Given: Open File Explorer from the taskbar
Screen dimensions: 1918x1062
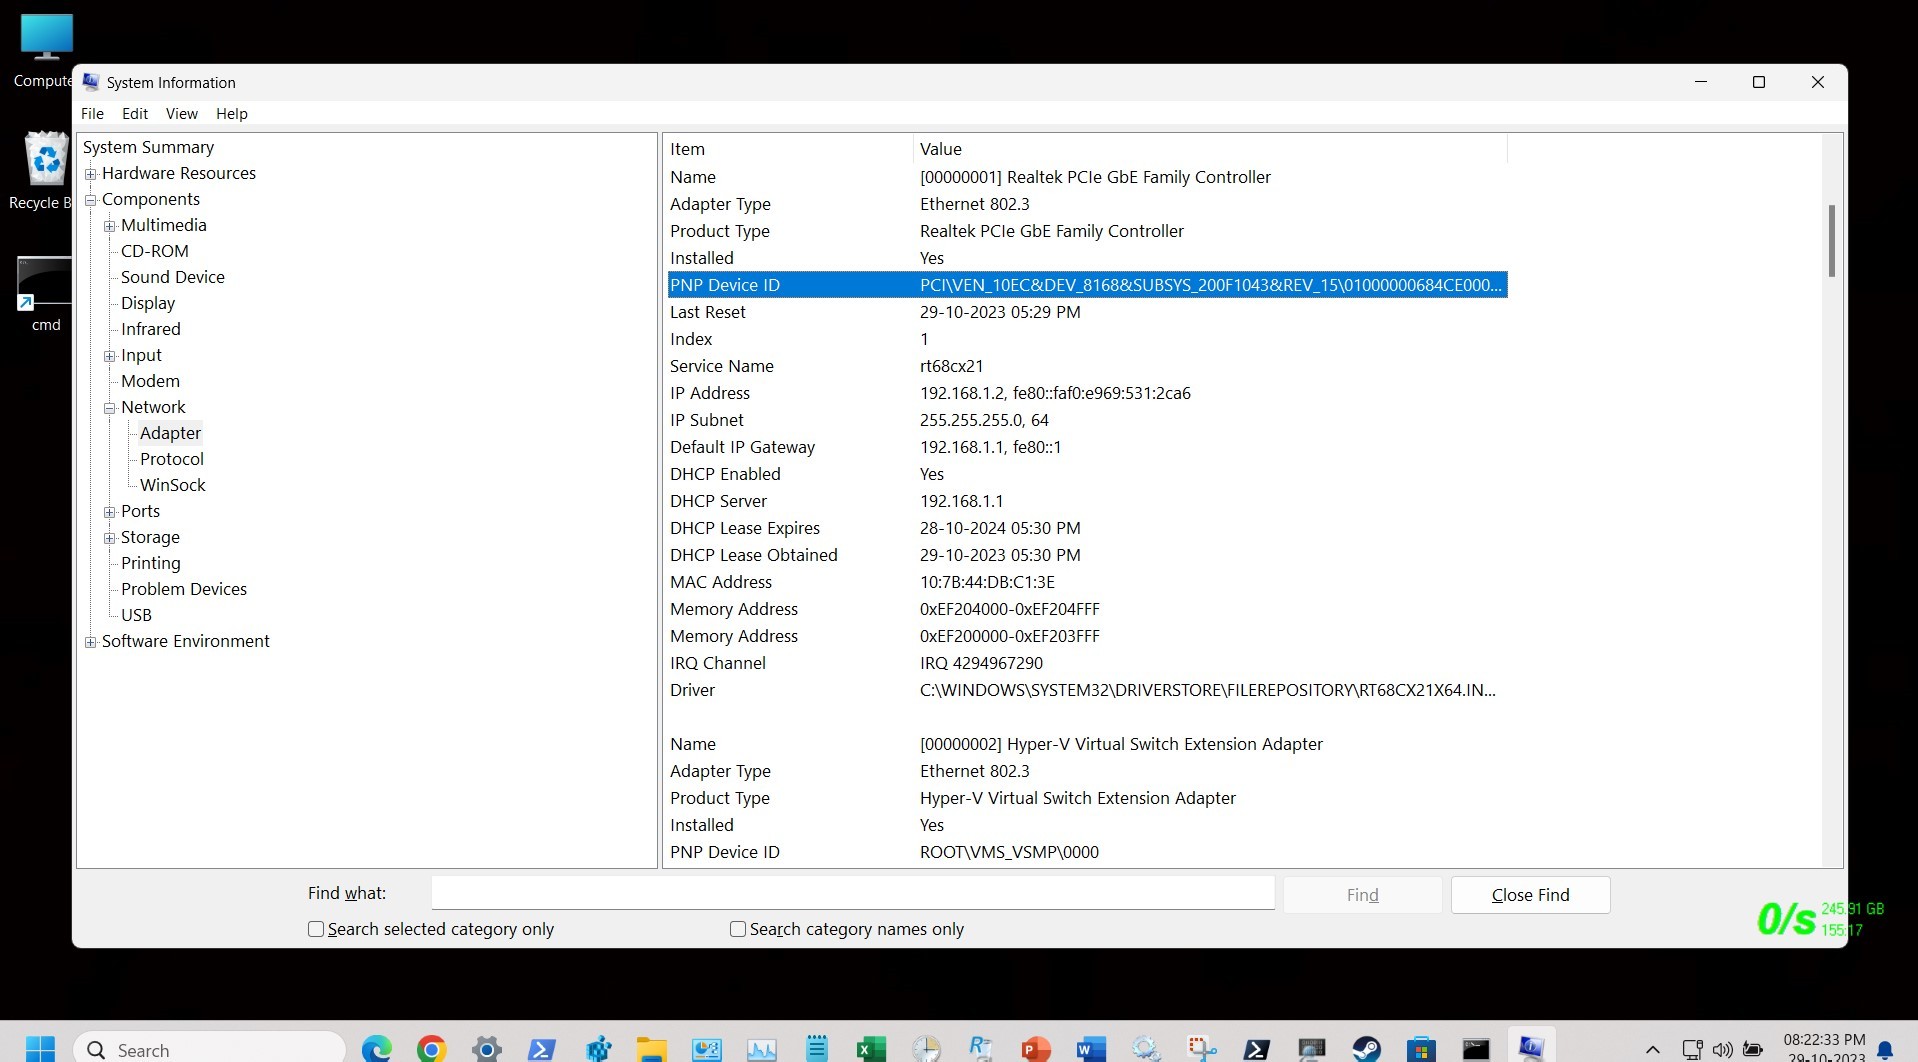Looking at the screenshot, I should tap(652, 1049).
